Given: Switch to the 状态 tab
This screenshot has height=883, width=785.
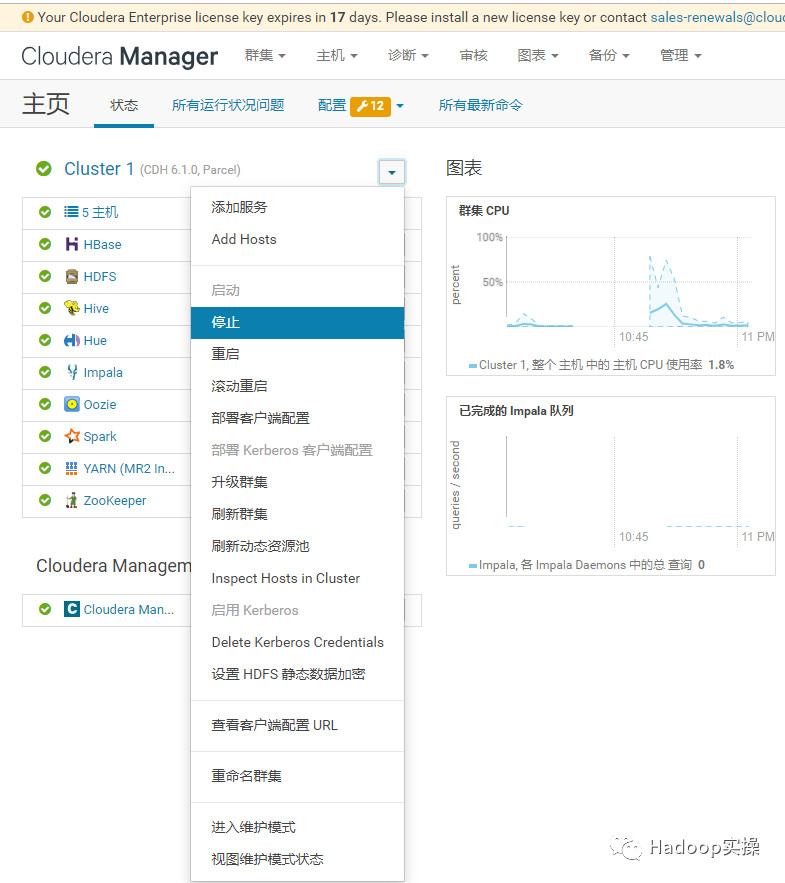Looking at the screenshot, I should coord(124,105).
